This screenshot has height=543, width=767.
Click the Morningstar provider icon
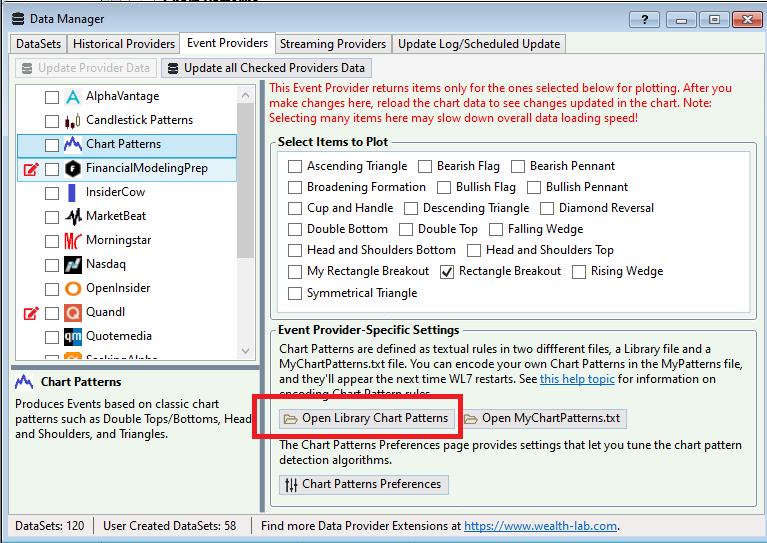tap(73, 241)
